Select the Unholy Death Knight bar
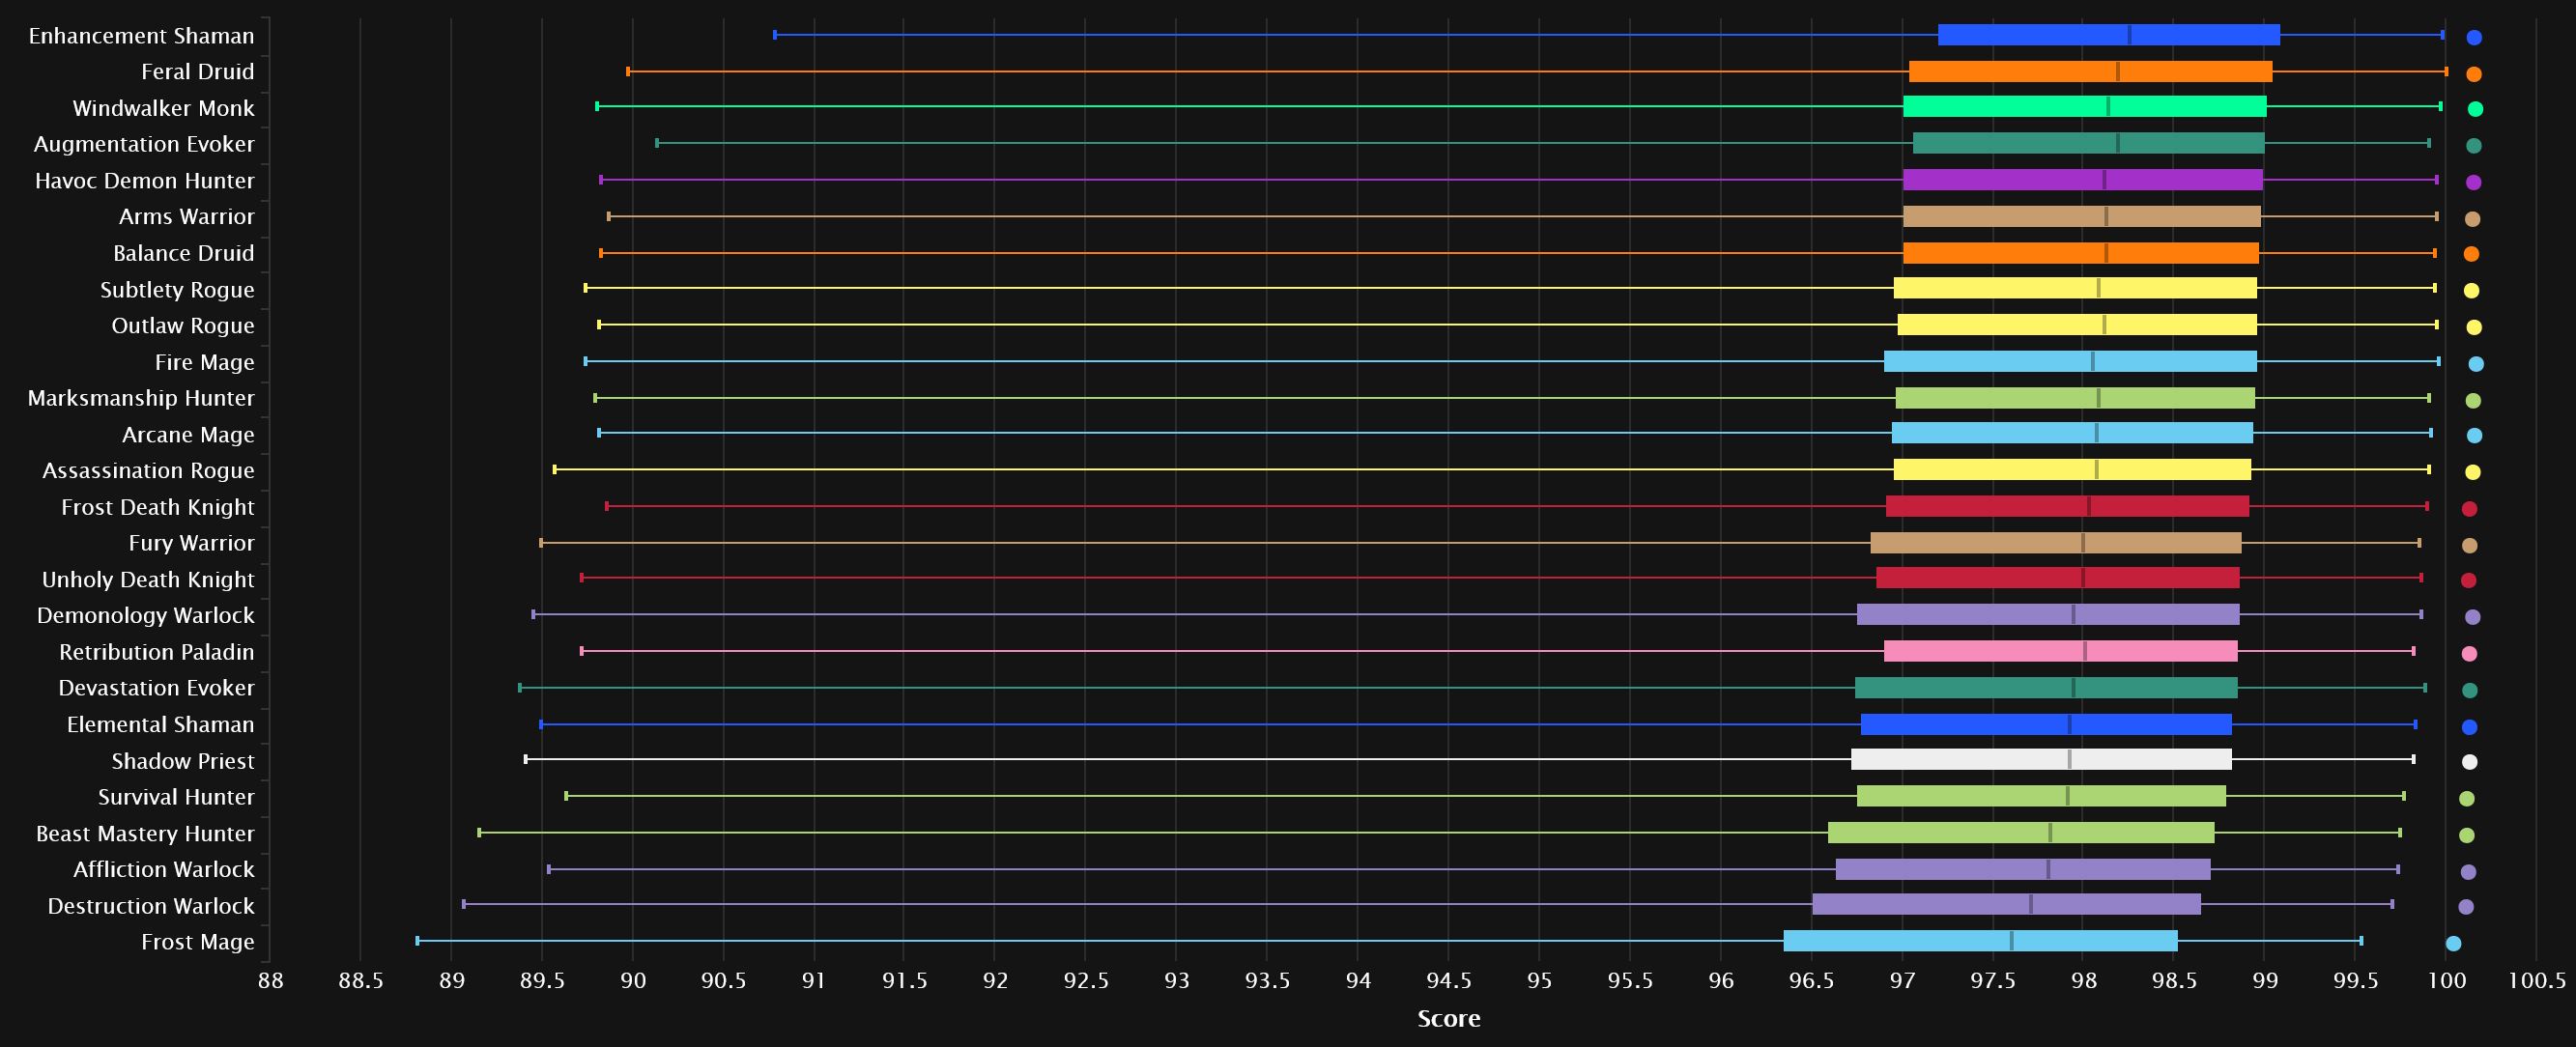The width and height of the screenshot is (2576, 1047). [x=2058, y=578]
